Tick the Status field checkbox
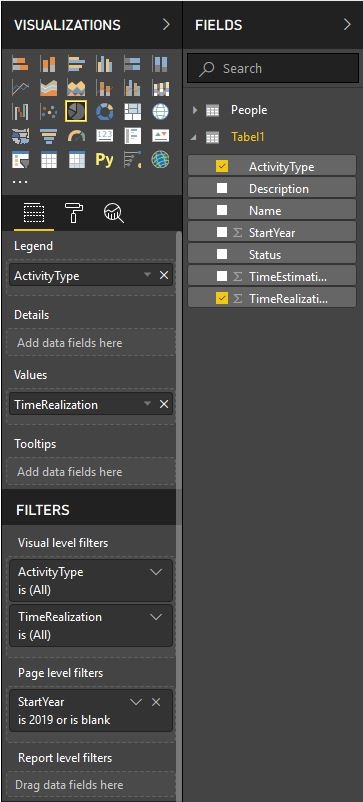Screen dimensions: 363x802 [x=222, y=254]
